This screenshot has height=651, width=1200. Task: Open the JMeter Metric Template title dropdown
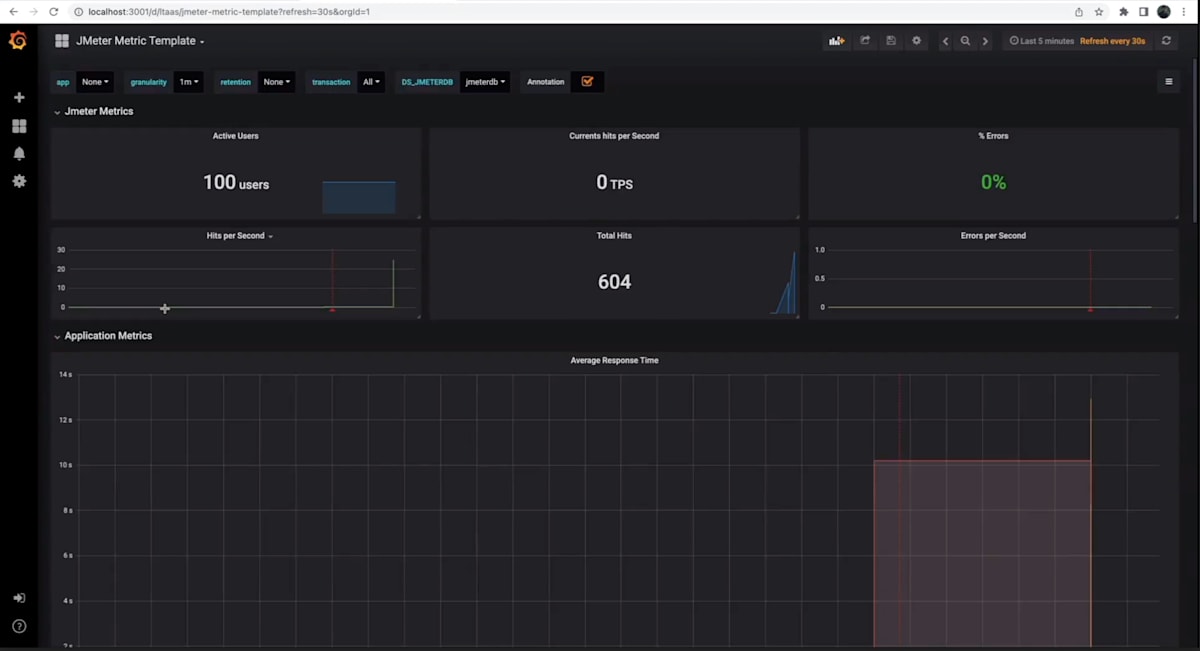(140, 41)
